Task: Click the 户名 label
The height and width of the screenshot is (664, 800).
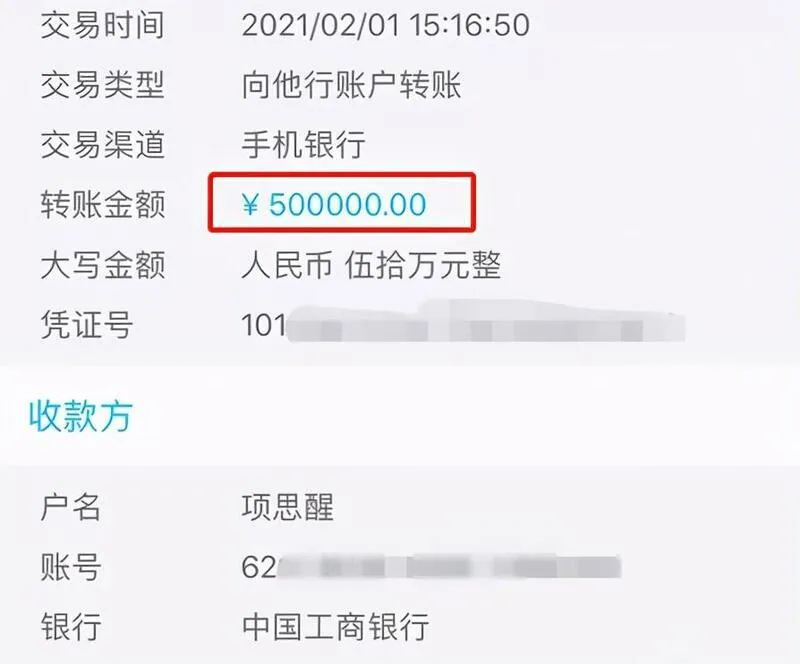Action: [x=71, y=507]
